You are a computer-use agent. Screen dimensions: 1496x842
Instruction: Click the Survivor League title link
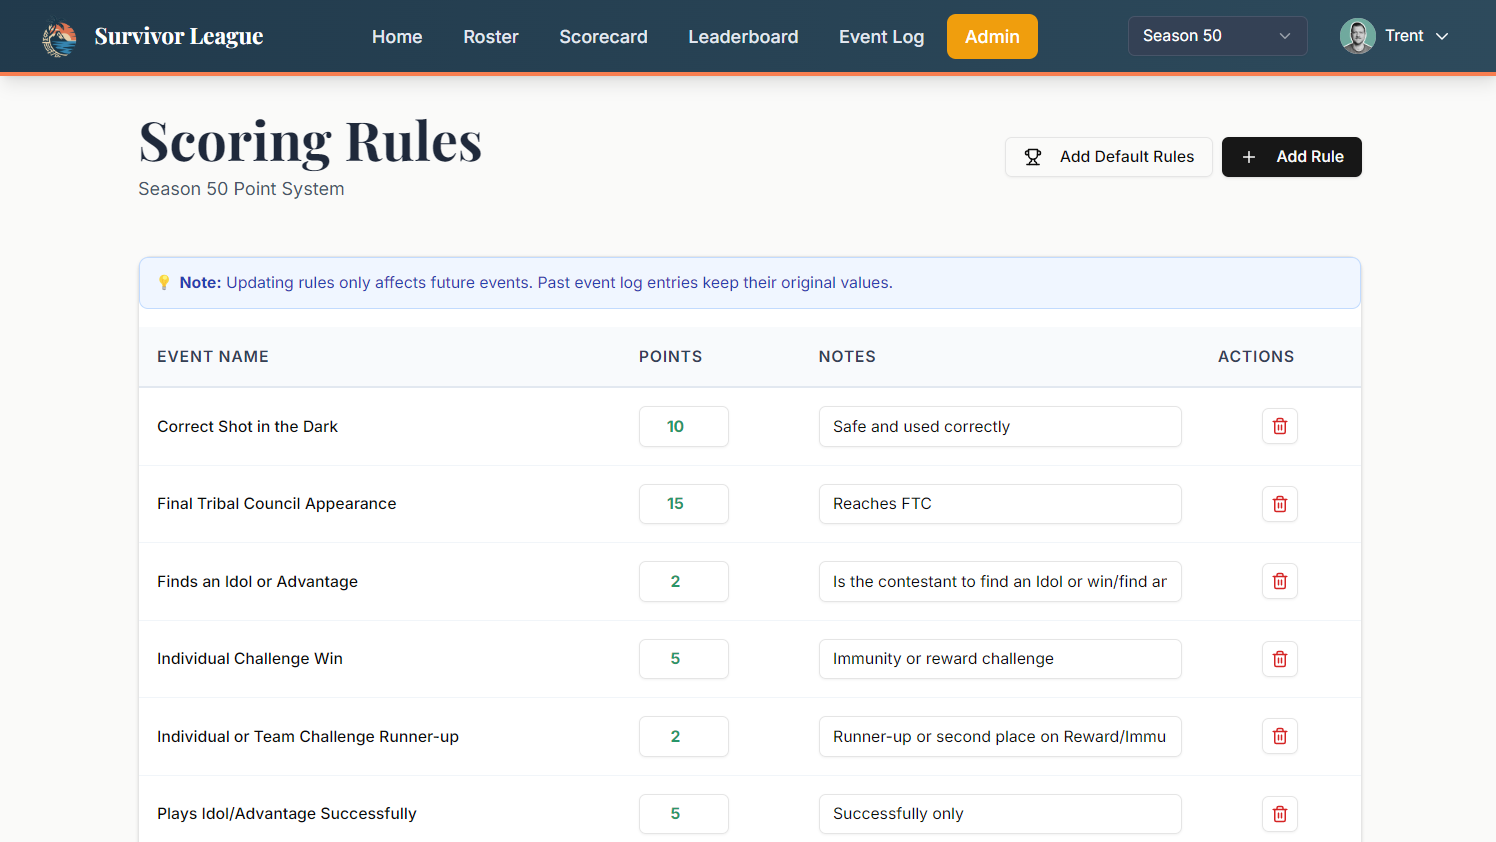179,37
